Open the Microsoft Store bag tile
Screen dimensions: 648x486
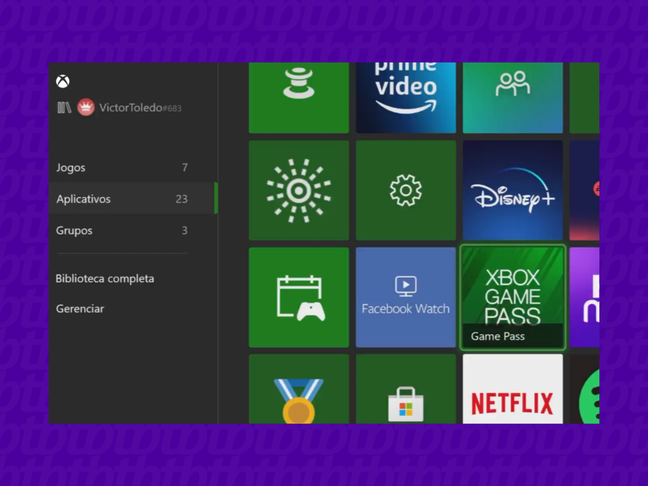click(406, 389)
